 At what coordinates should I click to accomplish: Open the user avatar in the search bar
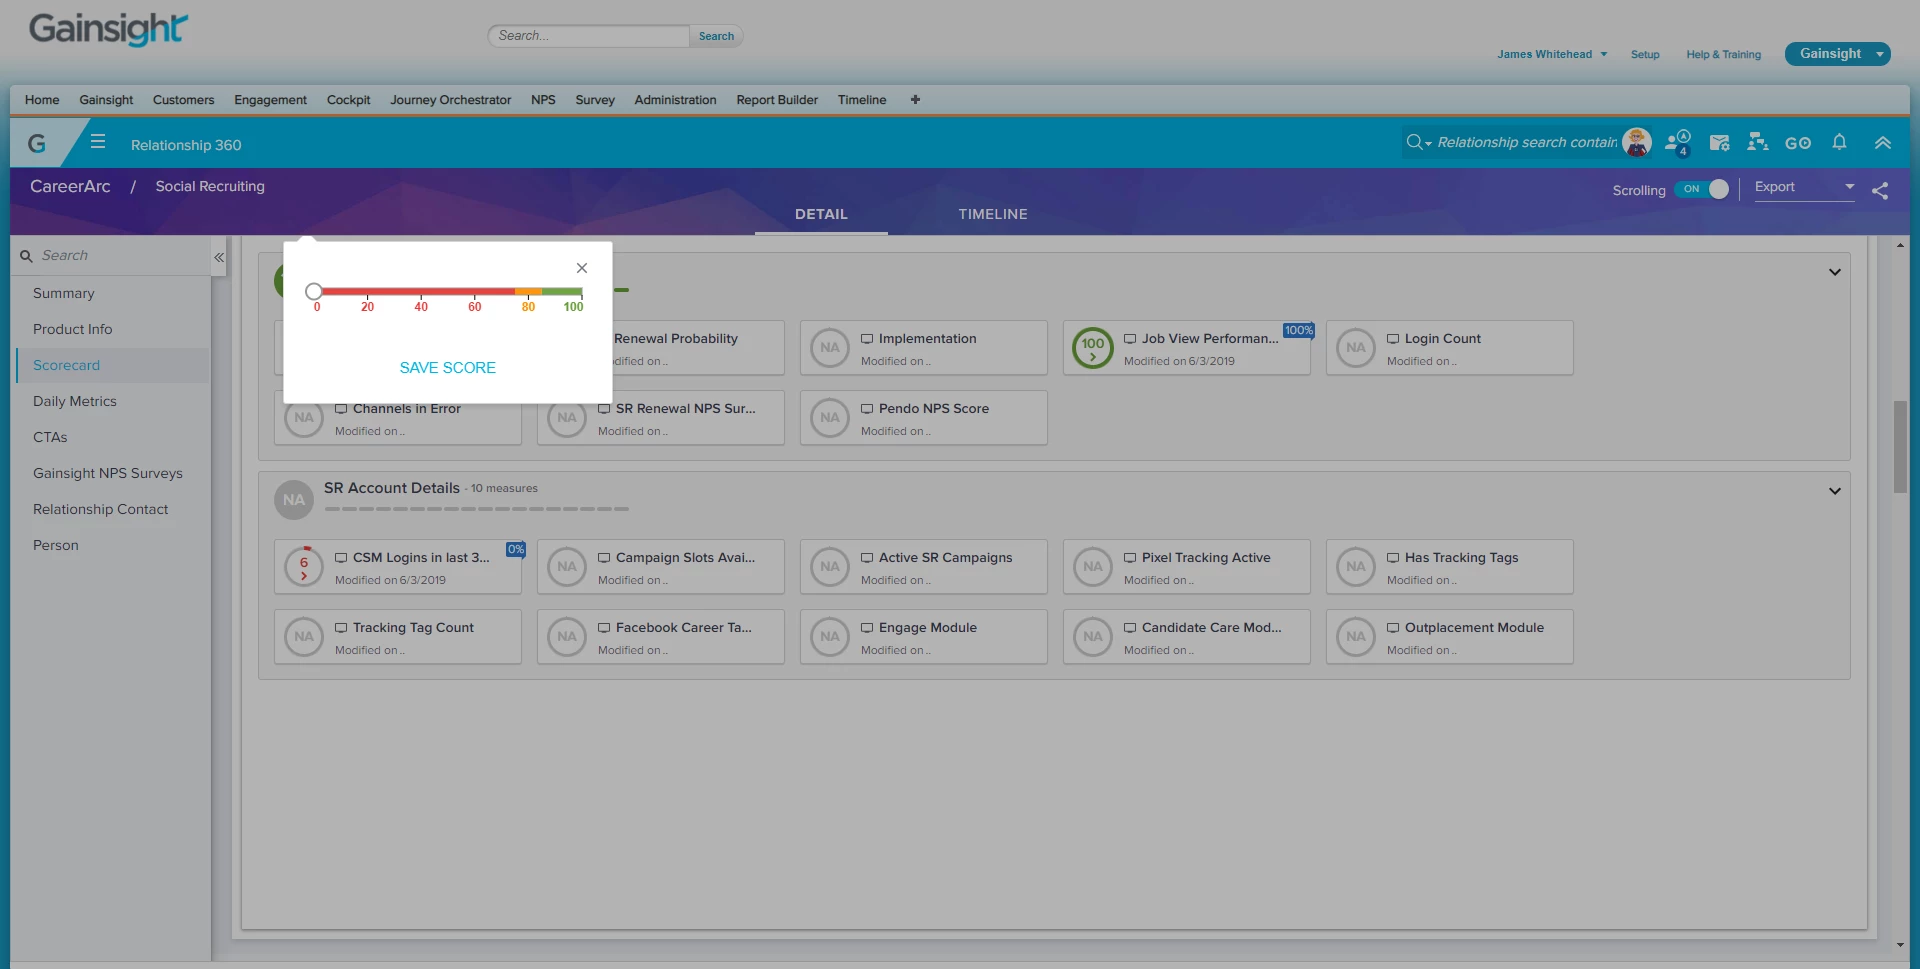click(x=1637, y=142)
